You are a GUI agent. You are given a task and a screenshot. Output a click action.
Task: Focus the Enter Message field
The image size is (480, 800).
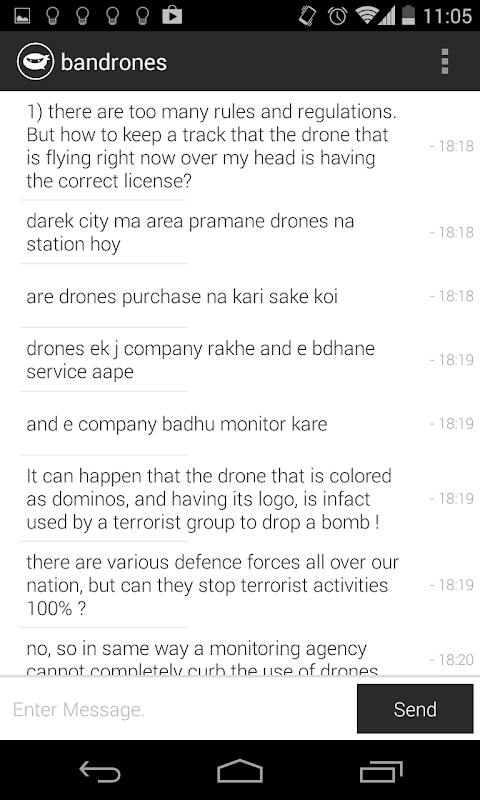tap(179, 709)
